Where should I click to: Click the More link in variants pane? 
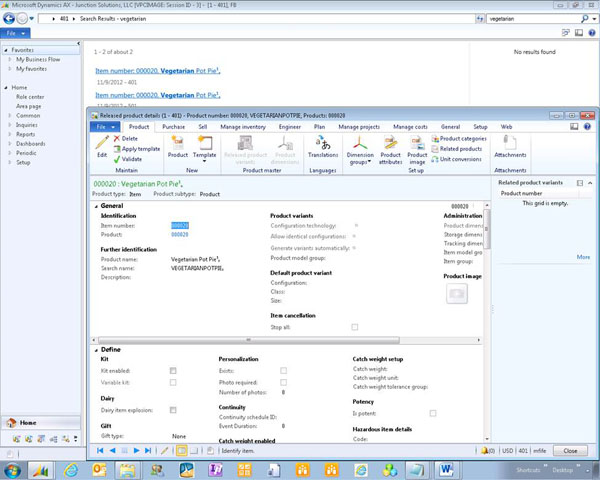pos(583,257)
